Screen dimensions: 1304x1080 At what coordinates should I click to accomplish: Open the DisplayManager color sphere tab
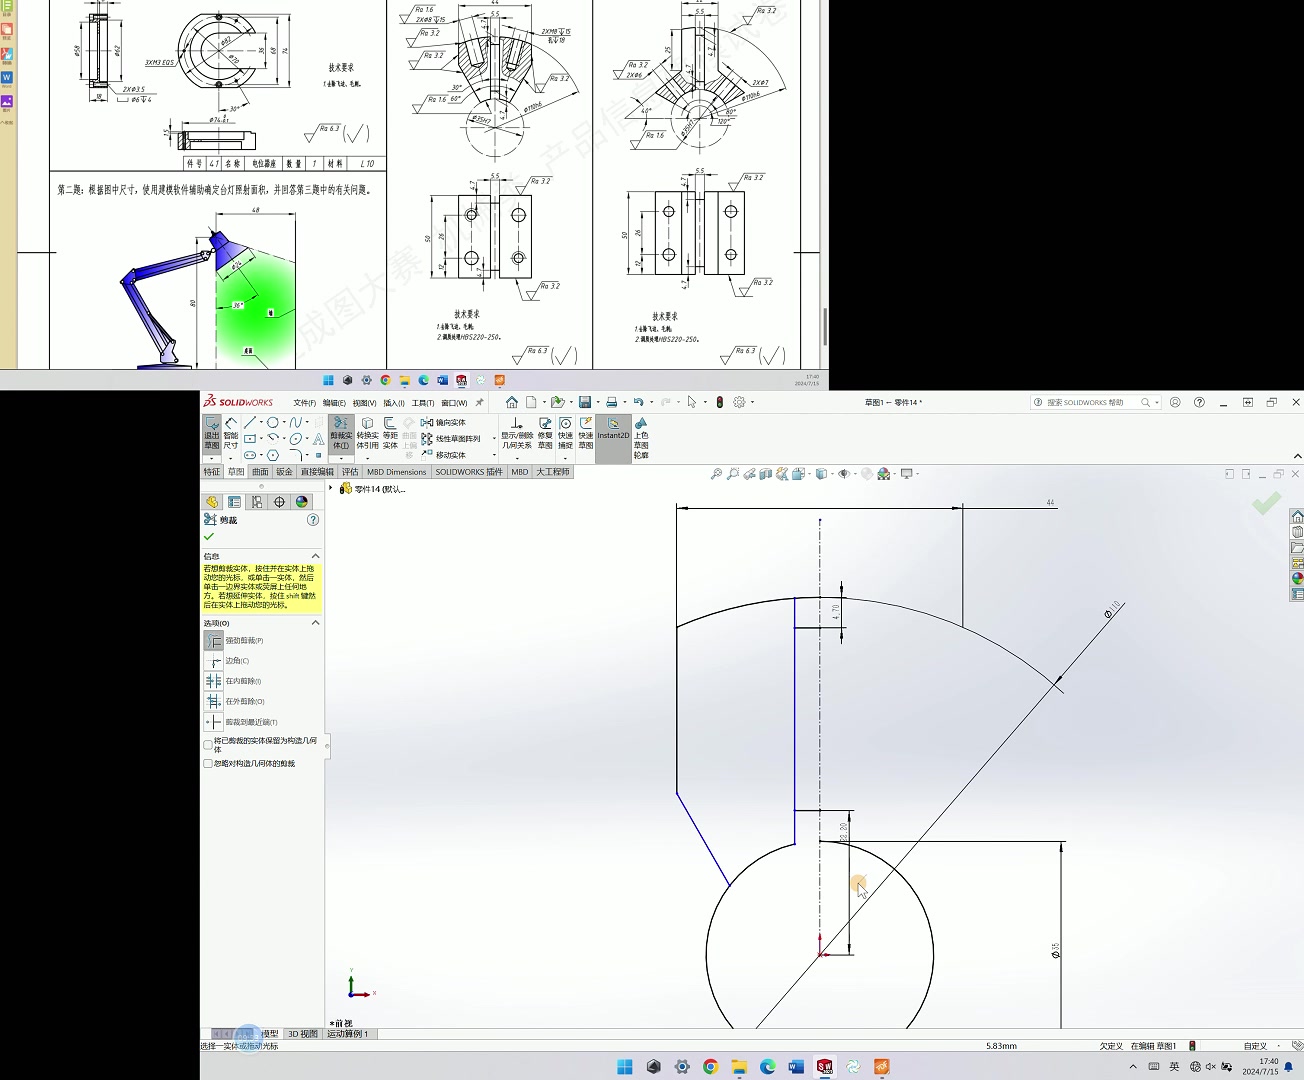coord(302,502)
